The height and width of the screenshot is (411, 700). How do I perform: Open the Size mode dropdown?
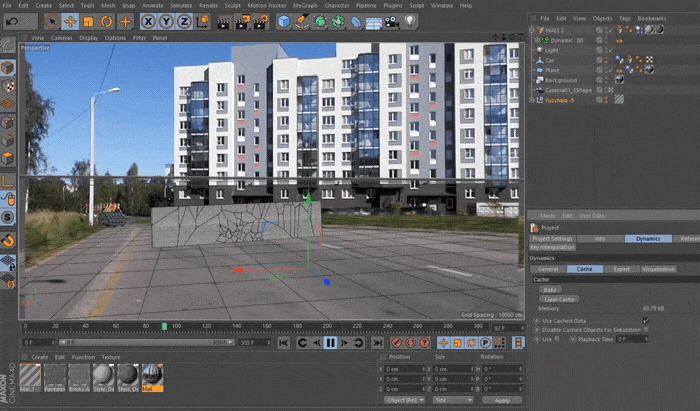click(x=452, y=399)
